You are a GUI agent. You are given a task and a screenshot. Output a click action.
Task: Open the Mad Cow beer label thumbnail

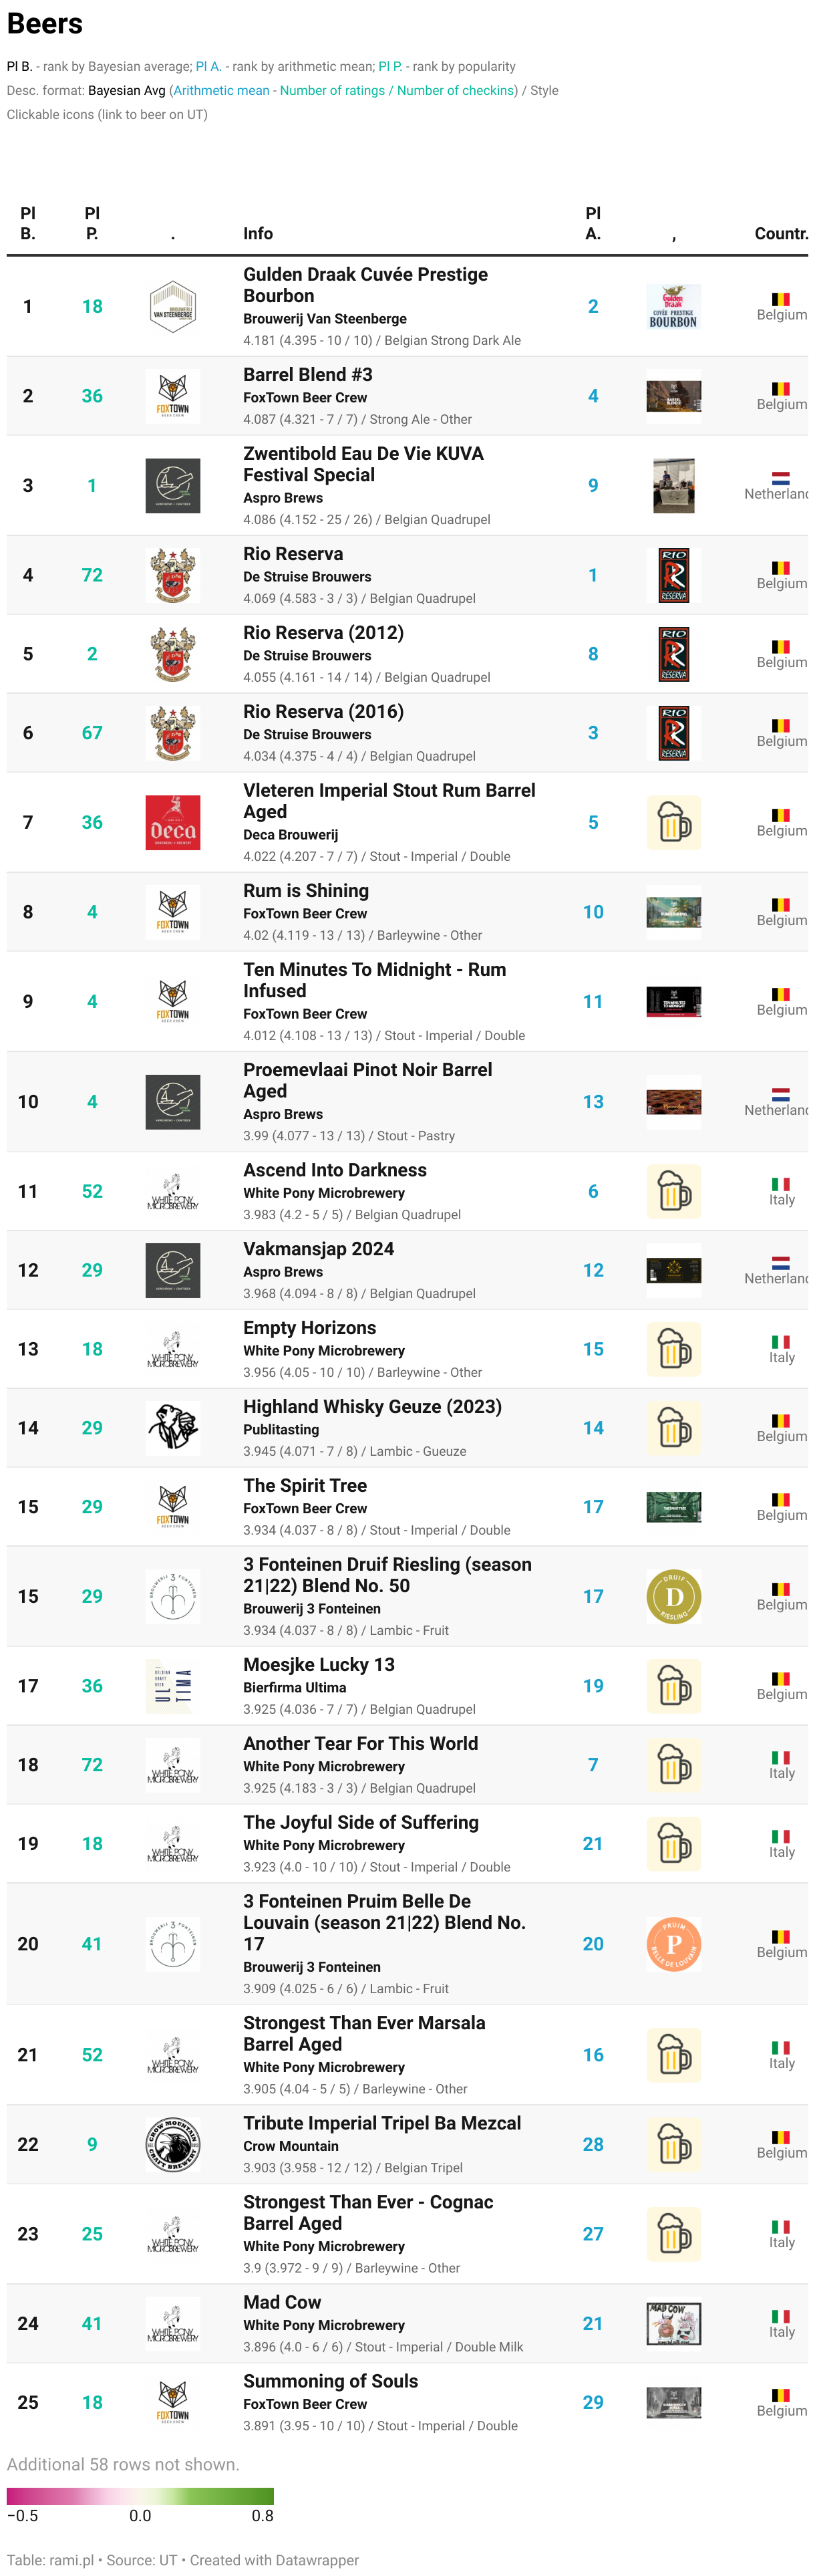[x=673, y=2323]
